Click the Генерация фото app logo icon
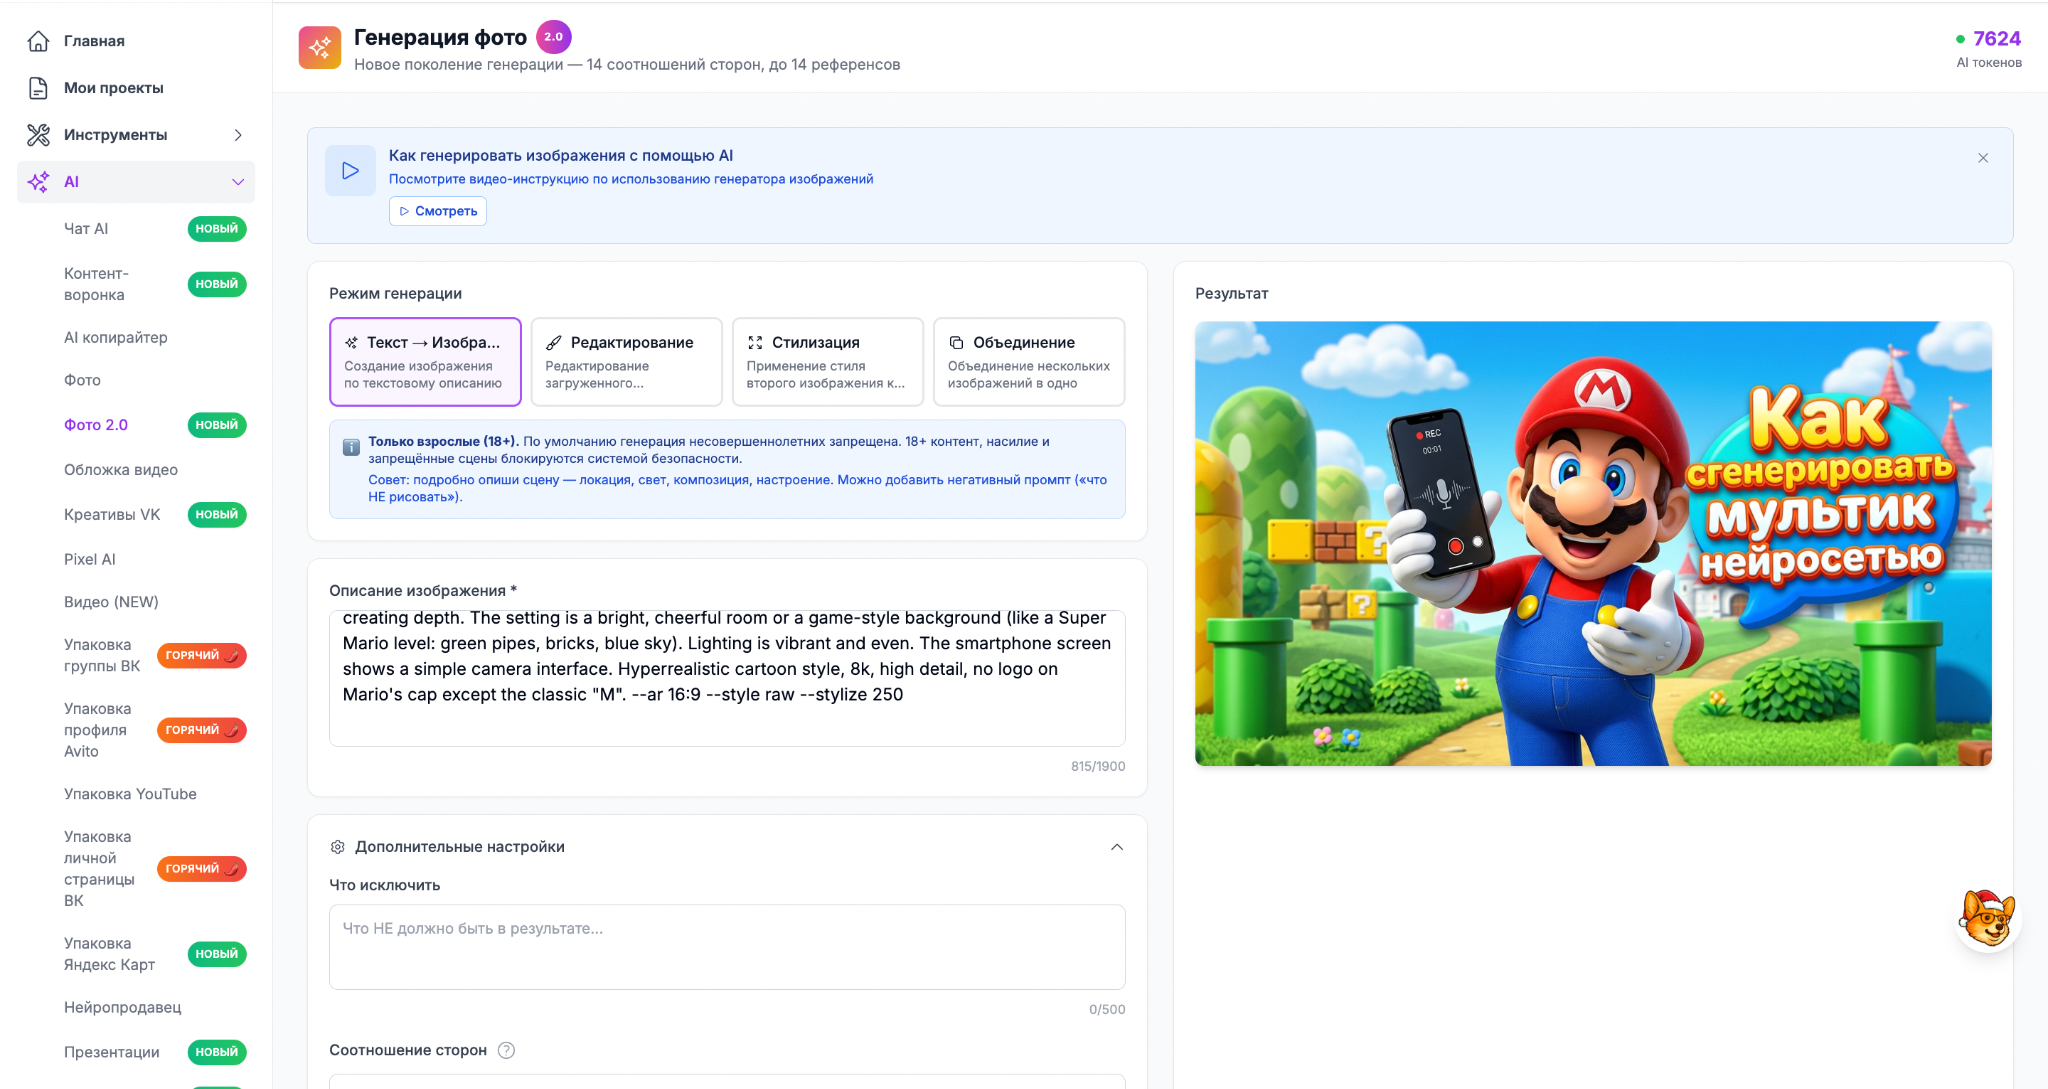Viewport: 2048px width, 1089px height. pyautogui.click(x=320, y=47)
